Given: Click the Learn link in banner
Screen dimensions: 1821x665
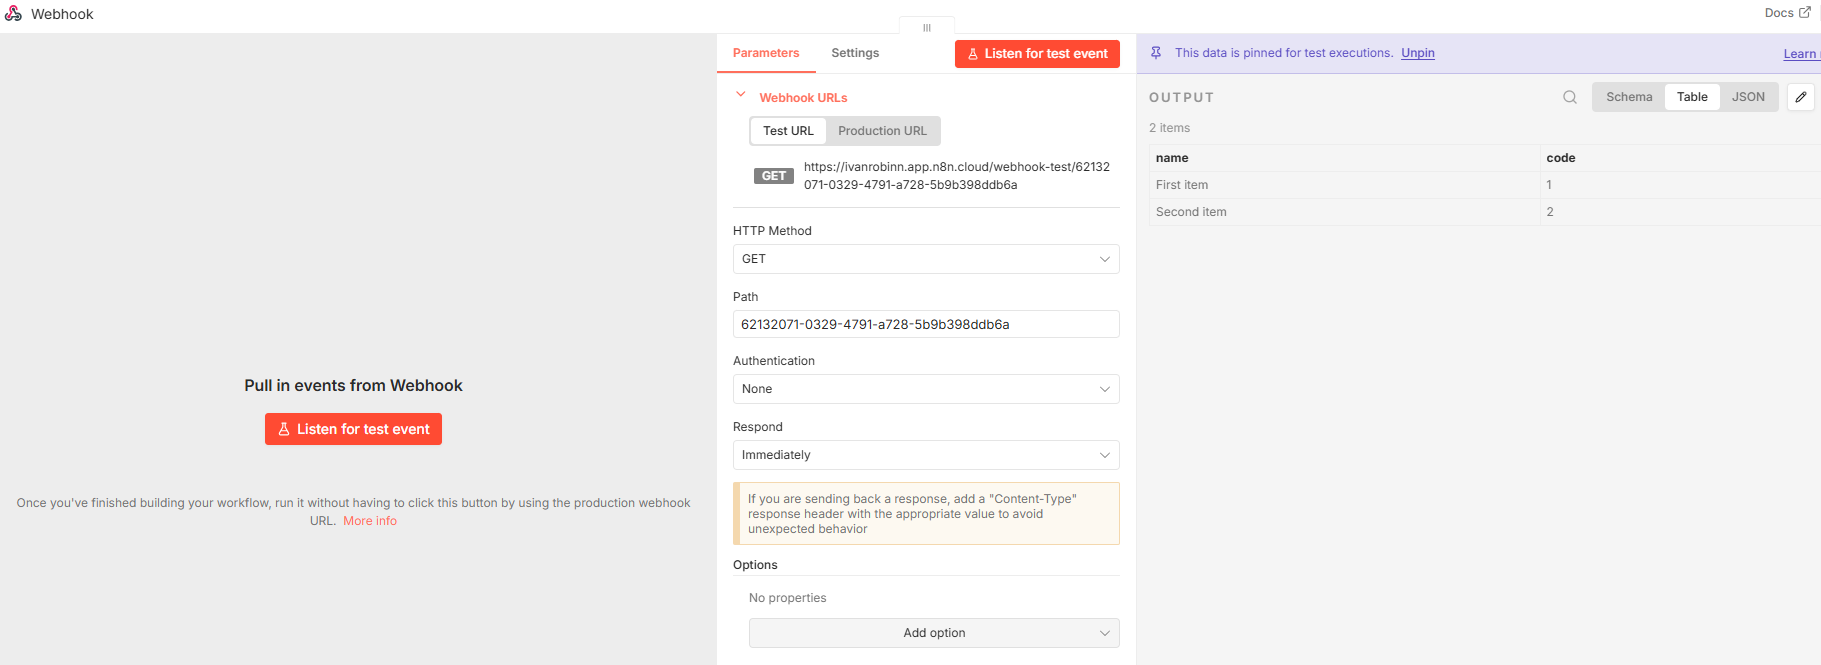Looking at the screenshot, I should [x=1801, y=54].
